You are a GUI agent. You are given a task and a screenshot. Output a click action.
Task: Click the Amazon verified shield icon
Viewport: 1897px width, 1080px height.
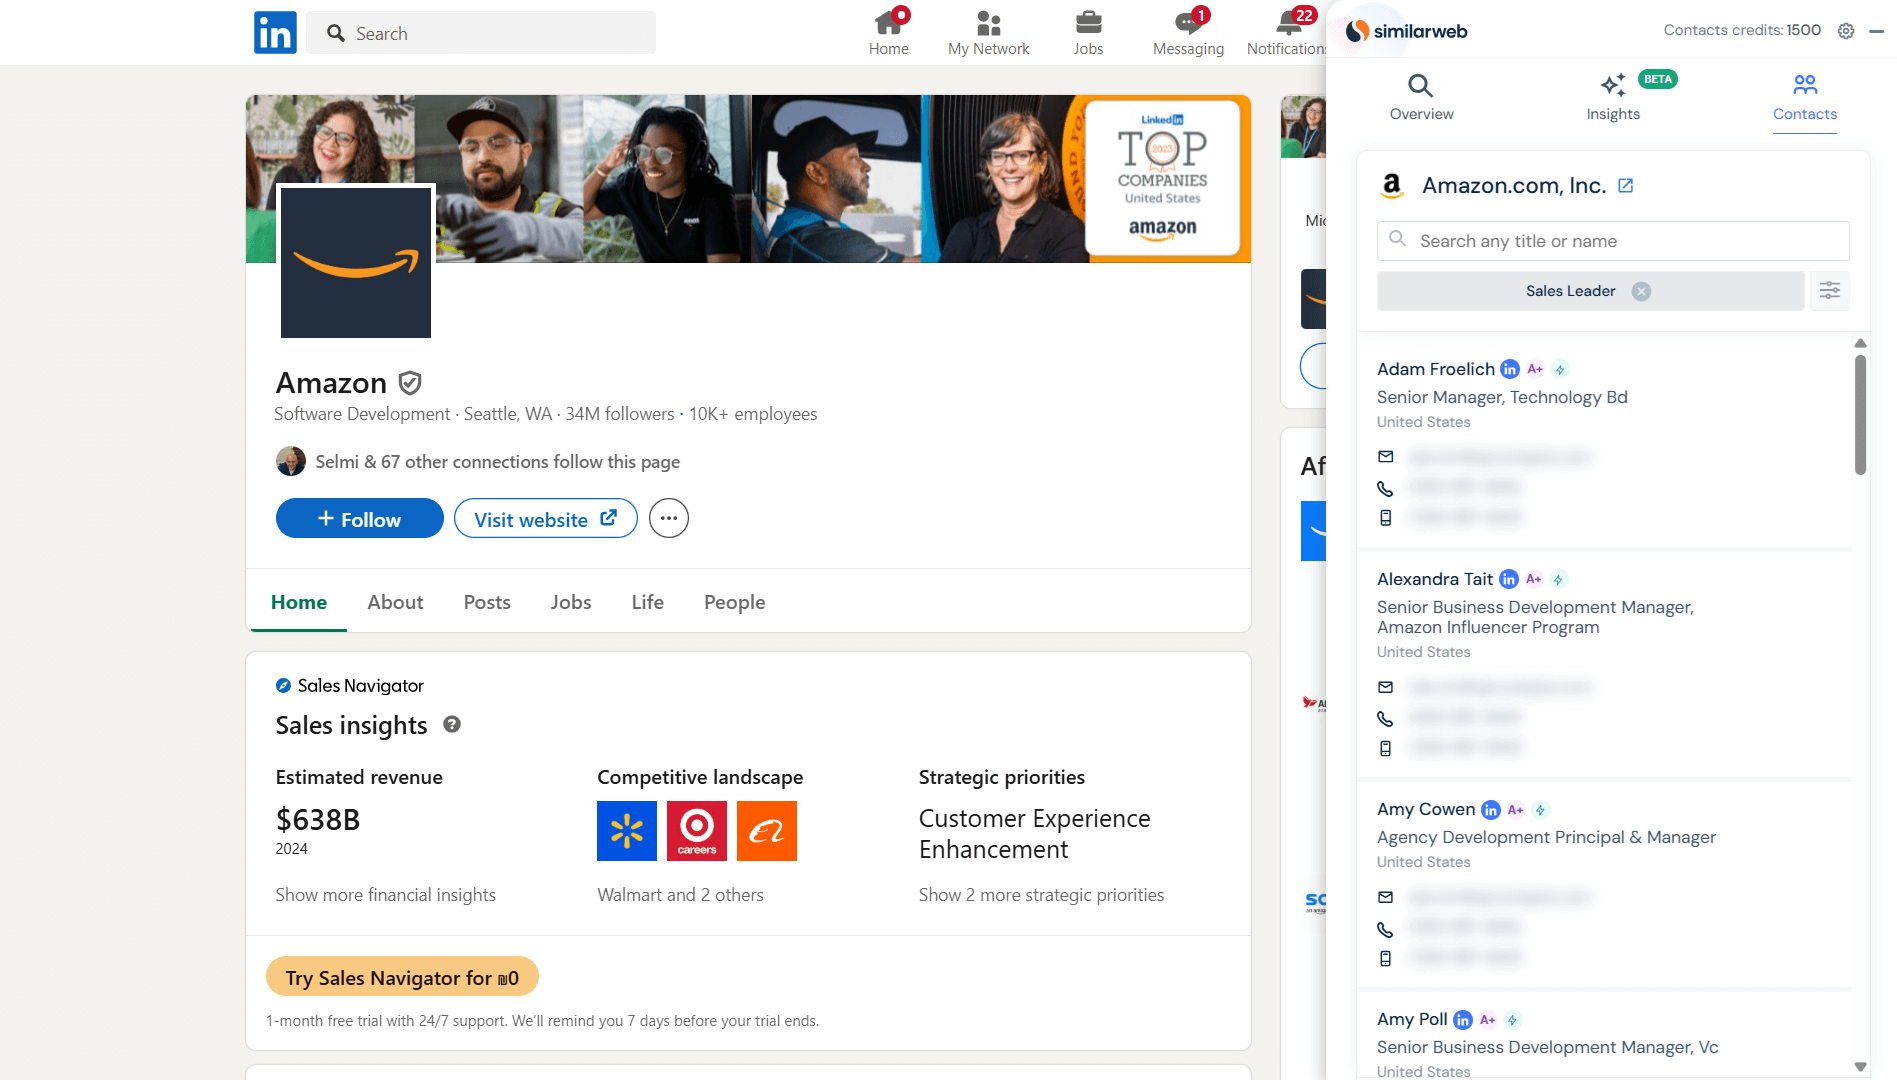pos(410,383)
